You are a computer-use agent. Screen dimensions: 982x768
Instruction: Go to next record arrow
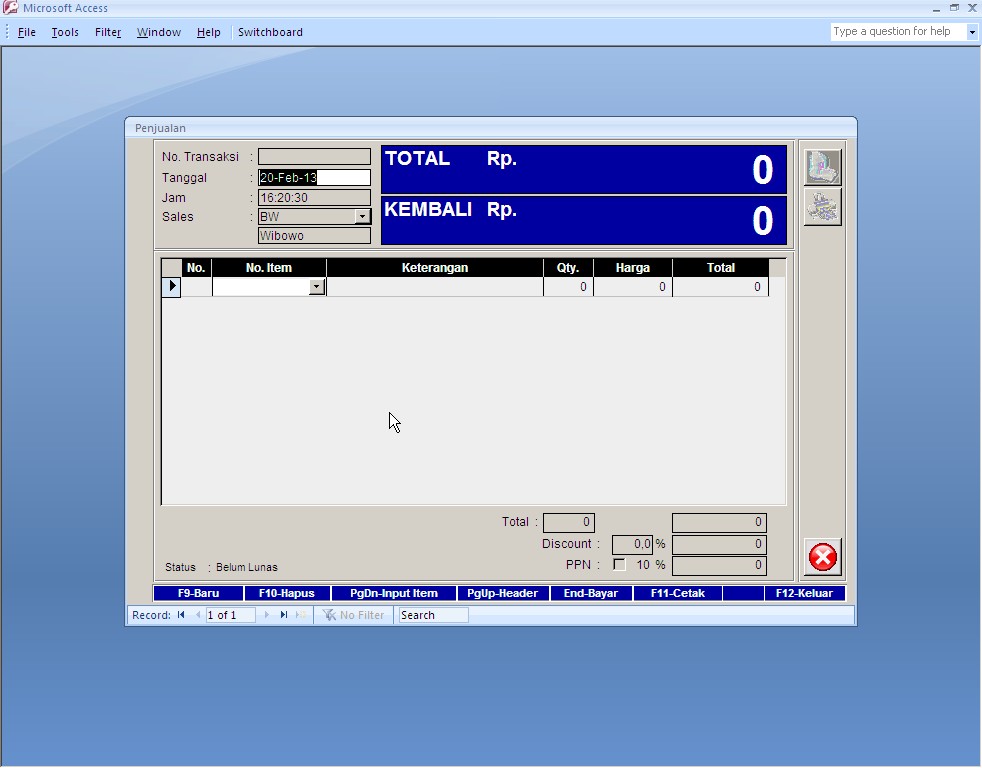pyautogui.click(x=267, y=615)
